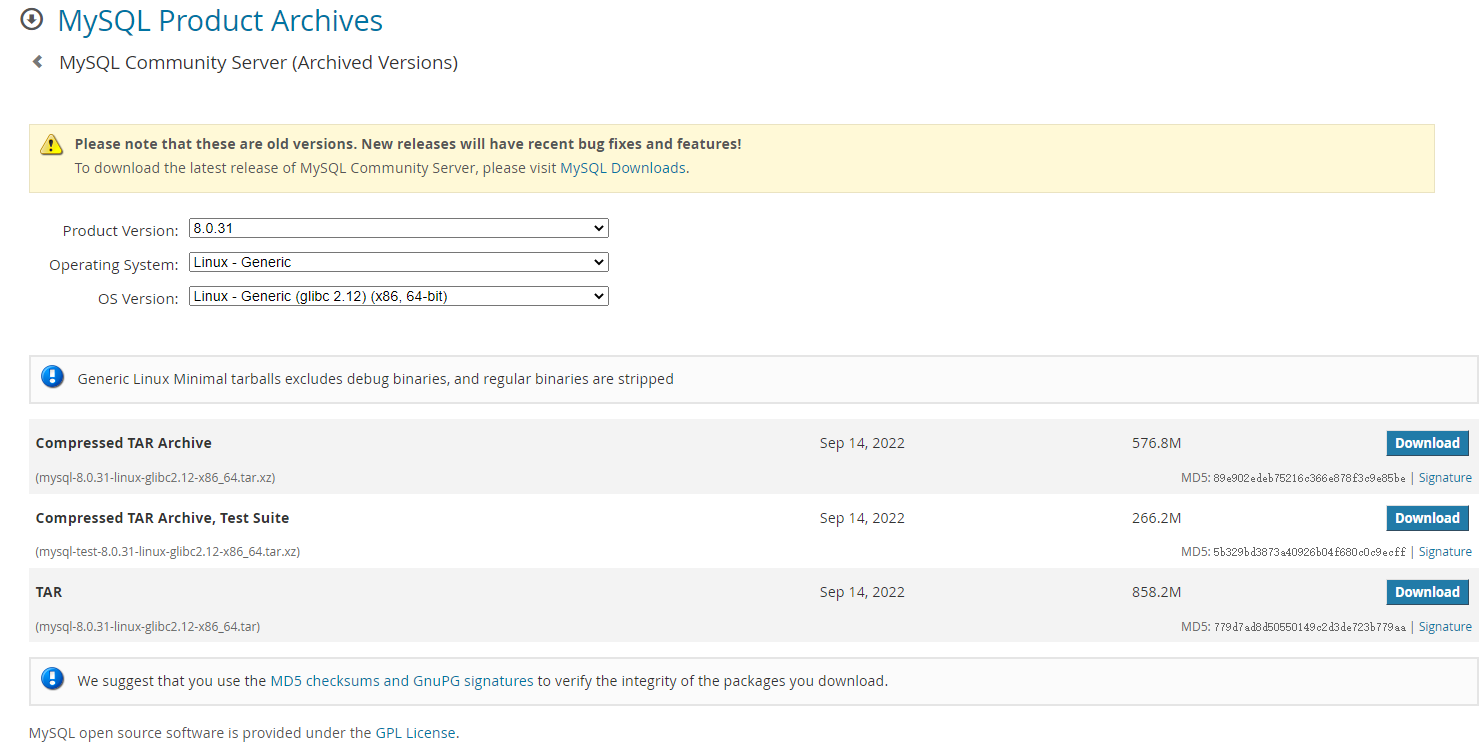Image resolution: width=1481 pixels, height=747 pixels.
Task: Open the Product Version dropdown
Action: pos(399,228)
